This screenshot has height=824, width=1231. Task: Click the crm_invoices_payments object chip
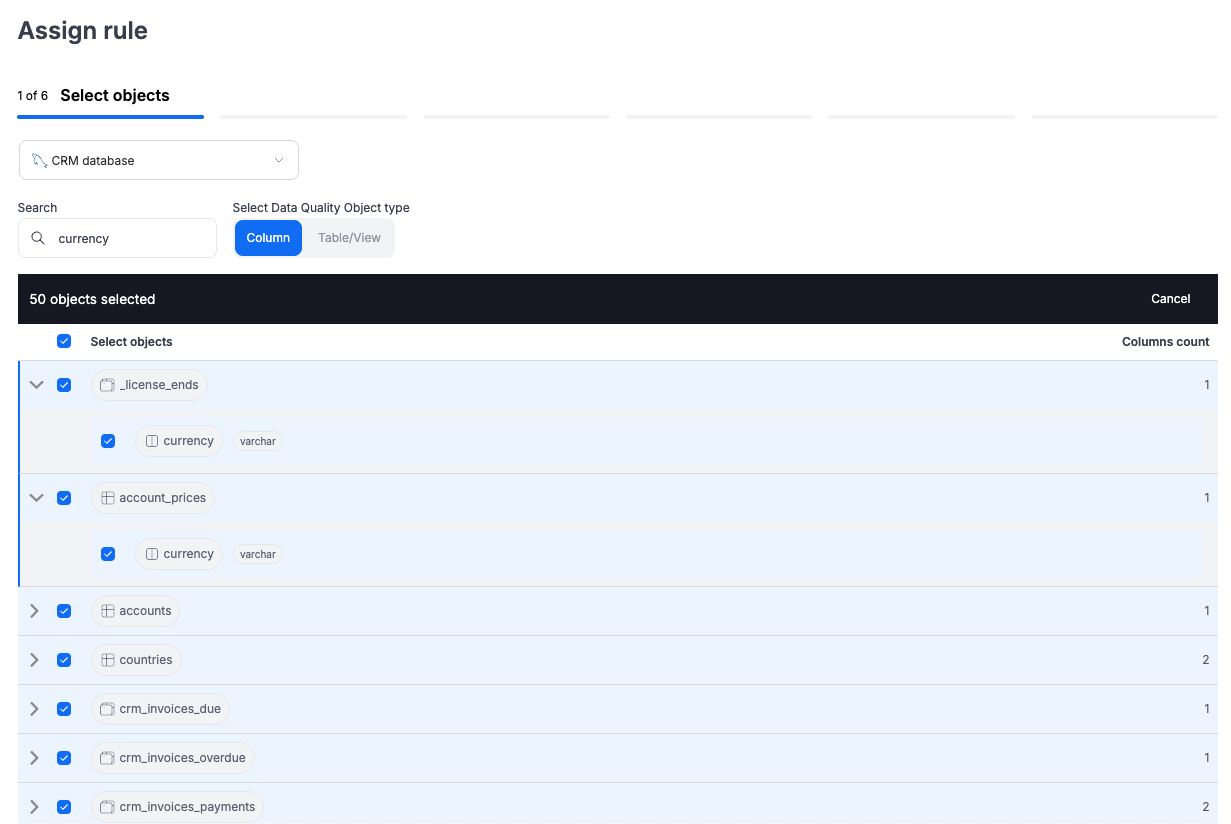[x=177, y=807]
